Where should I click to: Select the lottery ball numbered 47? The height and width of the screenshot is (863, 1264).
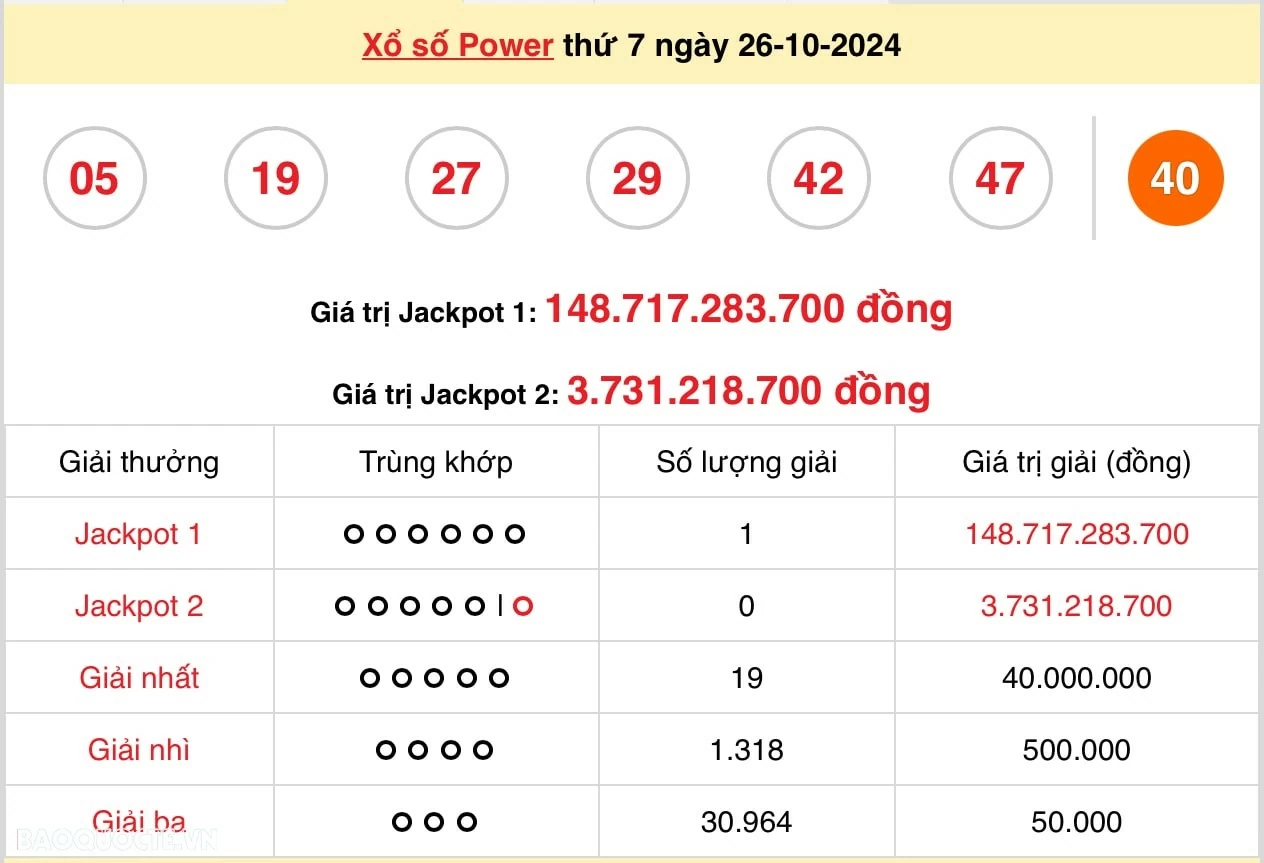1000,178
